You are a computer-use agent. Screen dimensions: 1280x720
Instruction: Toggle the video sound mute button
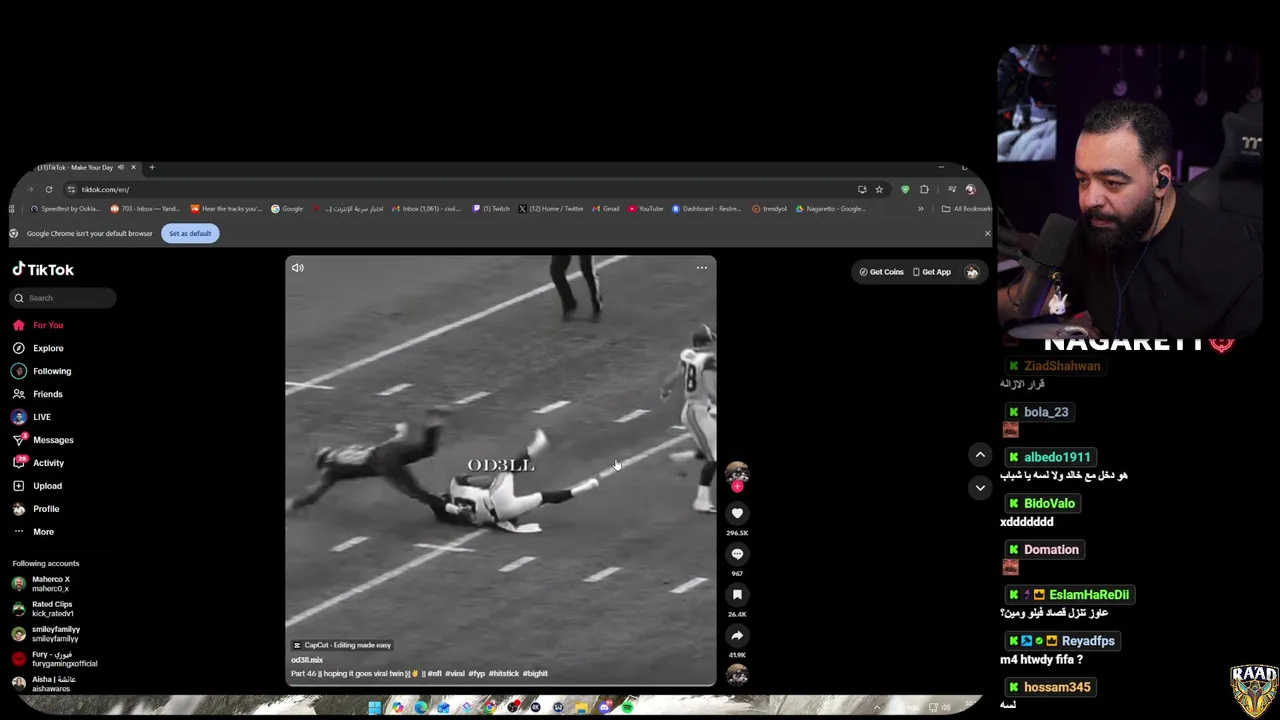point(298,268)
